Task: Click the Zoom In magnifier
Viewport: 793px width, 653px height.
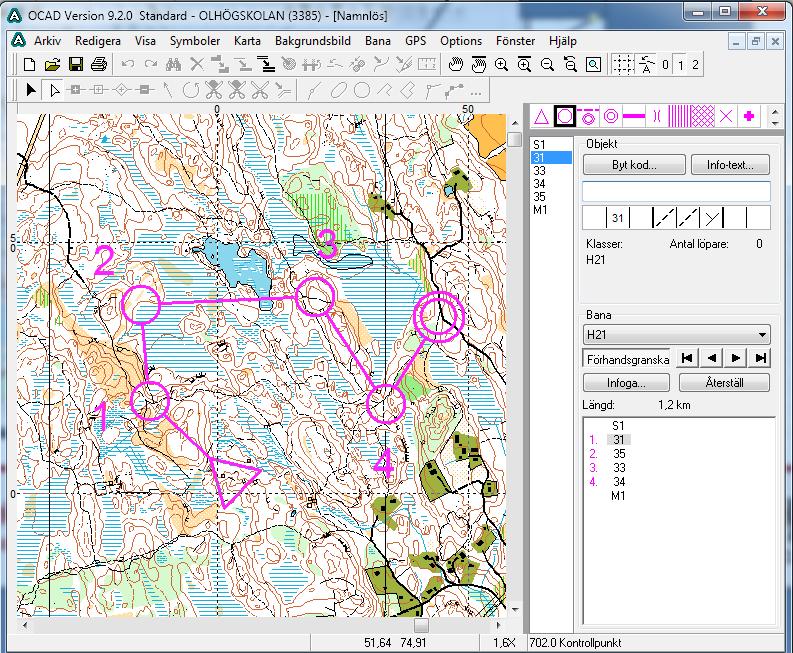Action: pyautogui.click(x=501, y=65)
